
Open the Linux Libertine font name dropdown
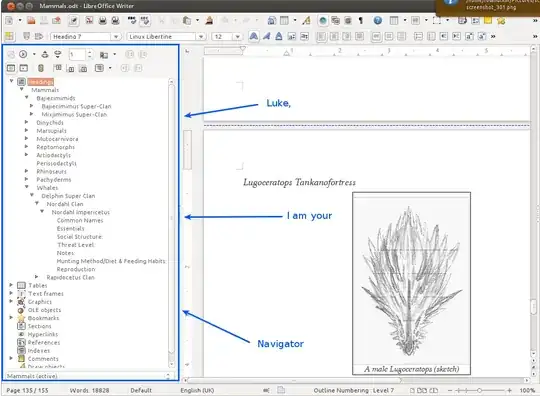(166, 37)
